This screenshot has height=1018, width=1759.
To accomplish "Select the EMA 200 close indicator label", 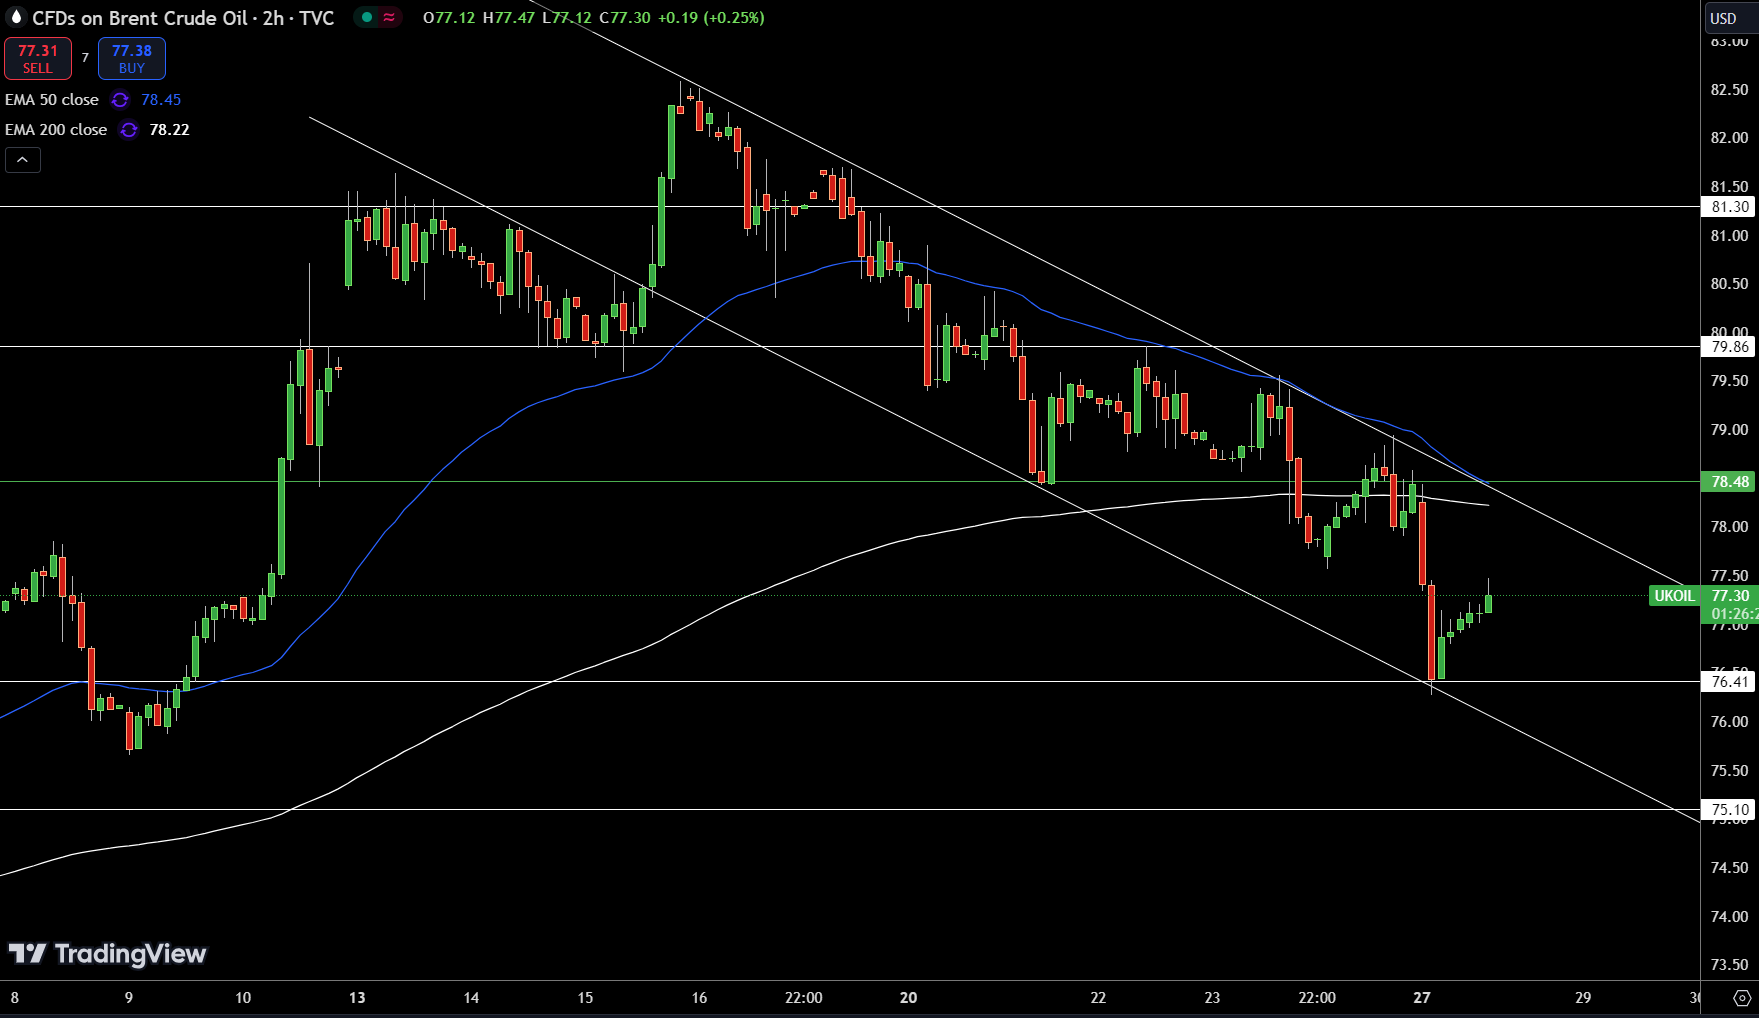I will click(56, 130).
